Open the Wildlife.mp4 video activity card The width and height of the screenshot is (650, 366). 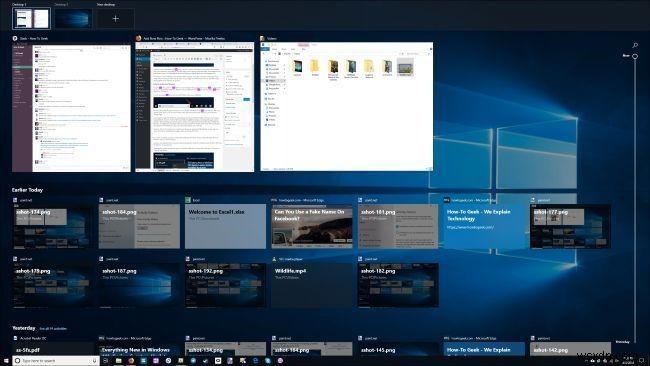312,285
